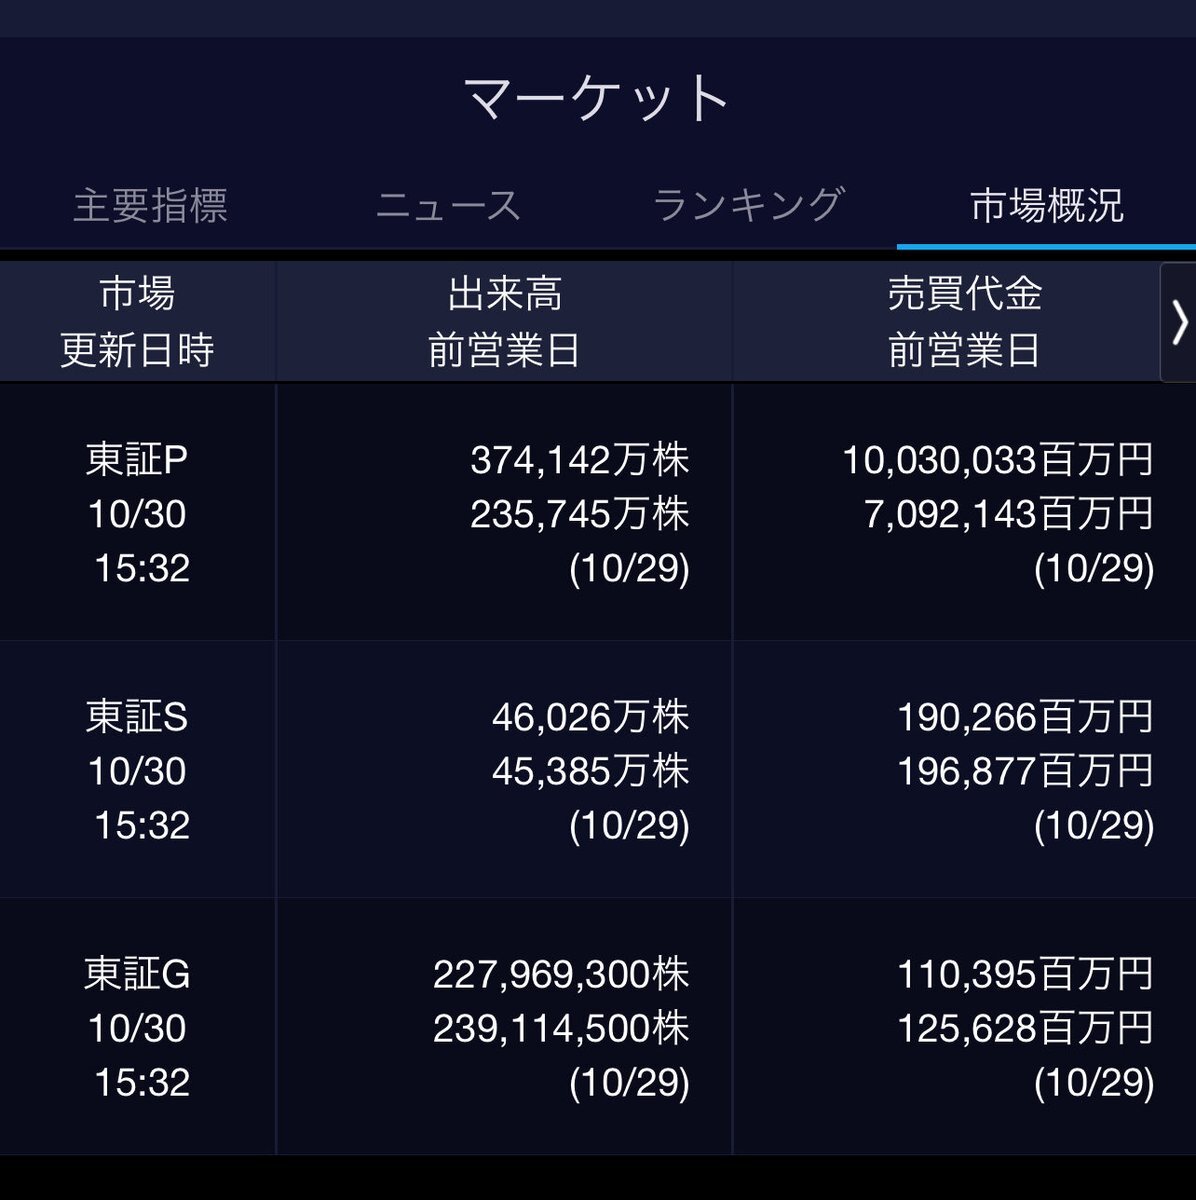Screen dimensions: 1196x1200
Task: Click the 売買代金 前営業日 column header
Action: click(x=964, y=322)
